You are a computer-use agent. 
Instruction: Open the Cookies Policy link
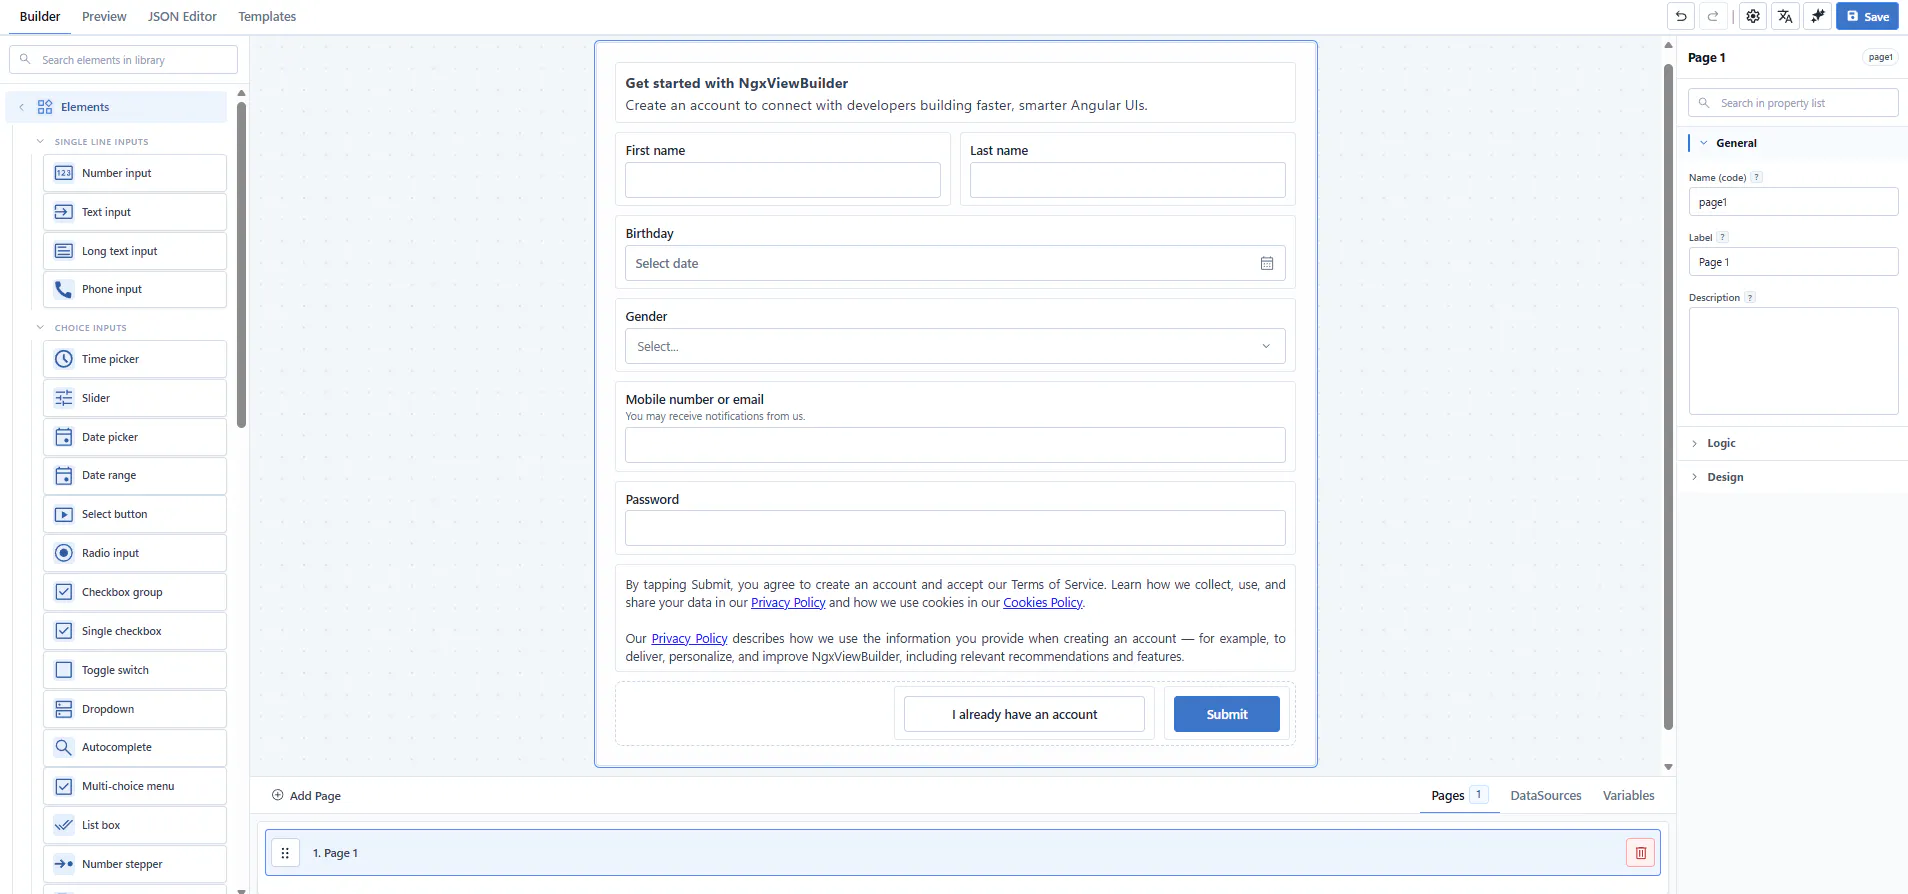pos(1042,602)
